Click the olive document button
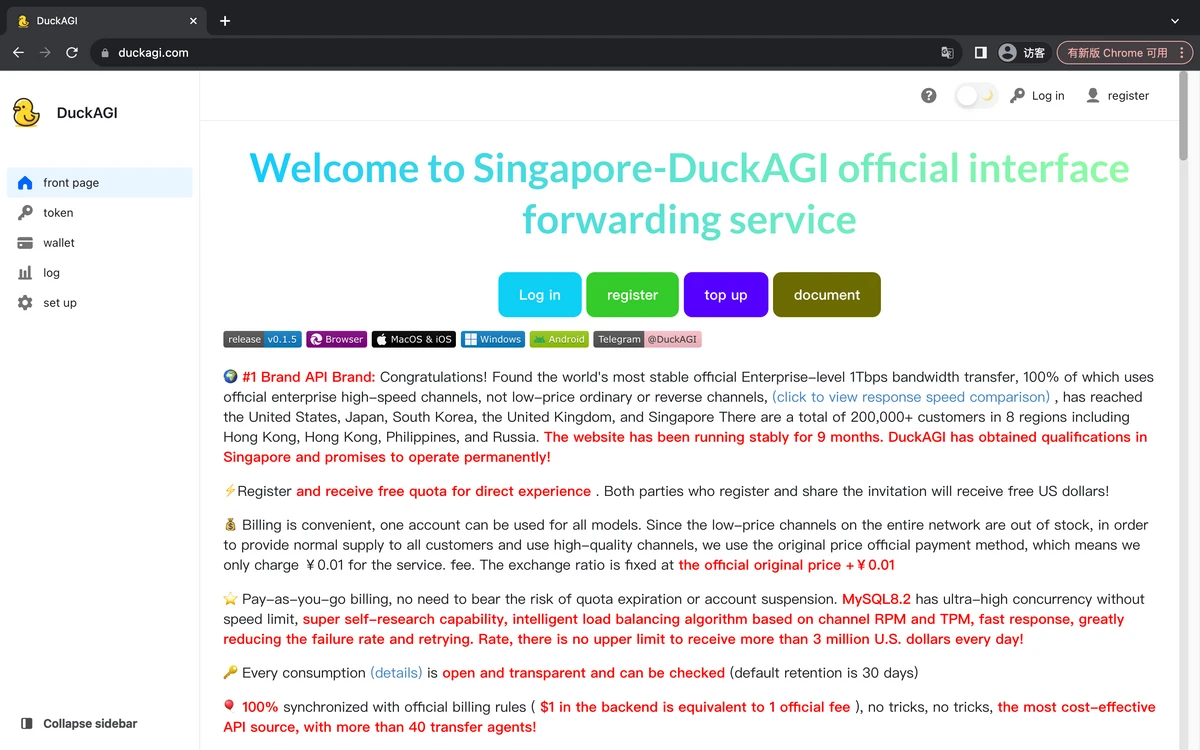Screen dimensions: 1200x750 pos(827,295)
